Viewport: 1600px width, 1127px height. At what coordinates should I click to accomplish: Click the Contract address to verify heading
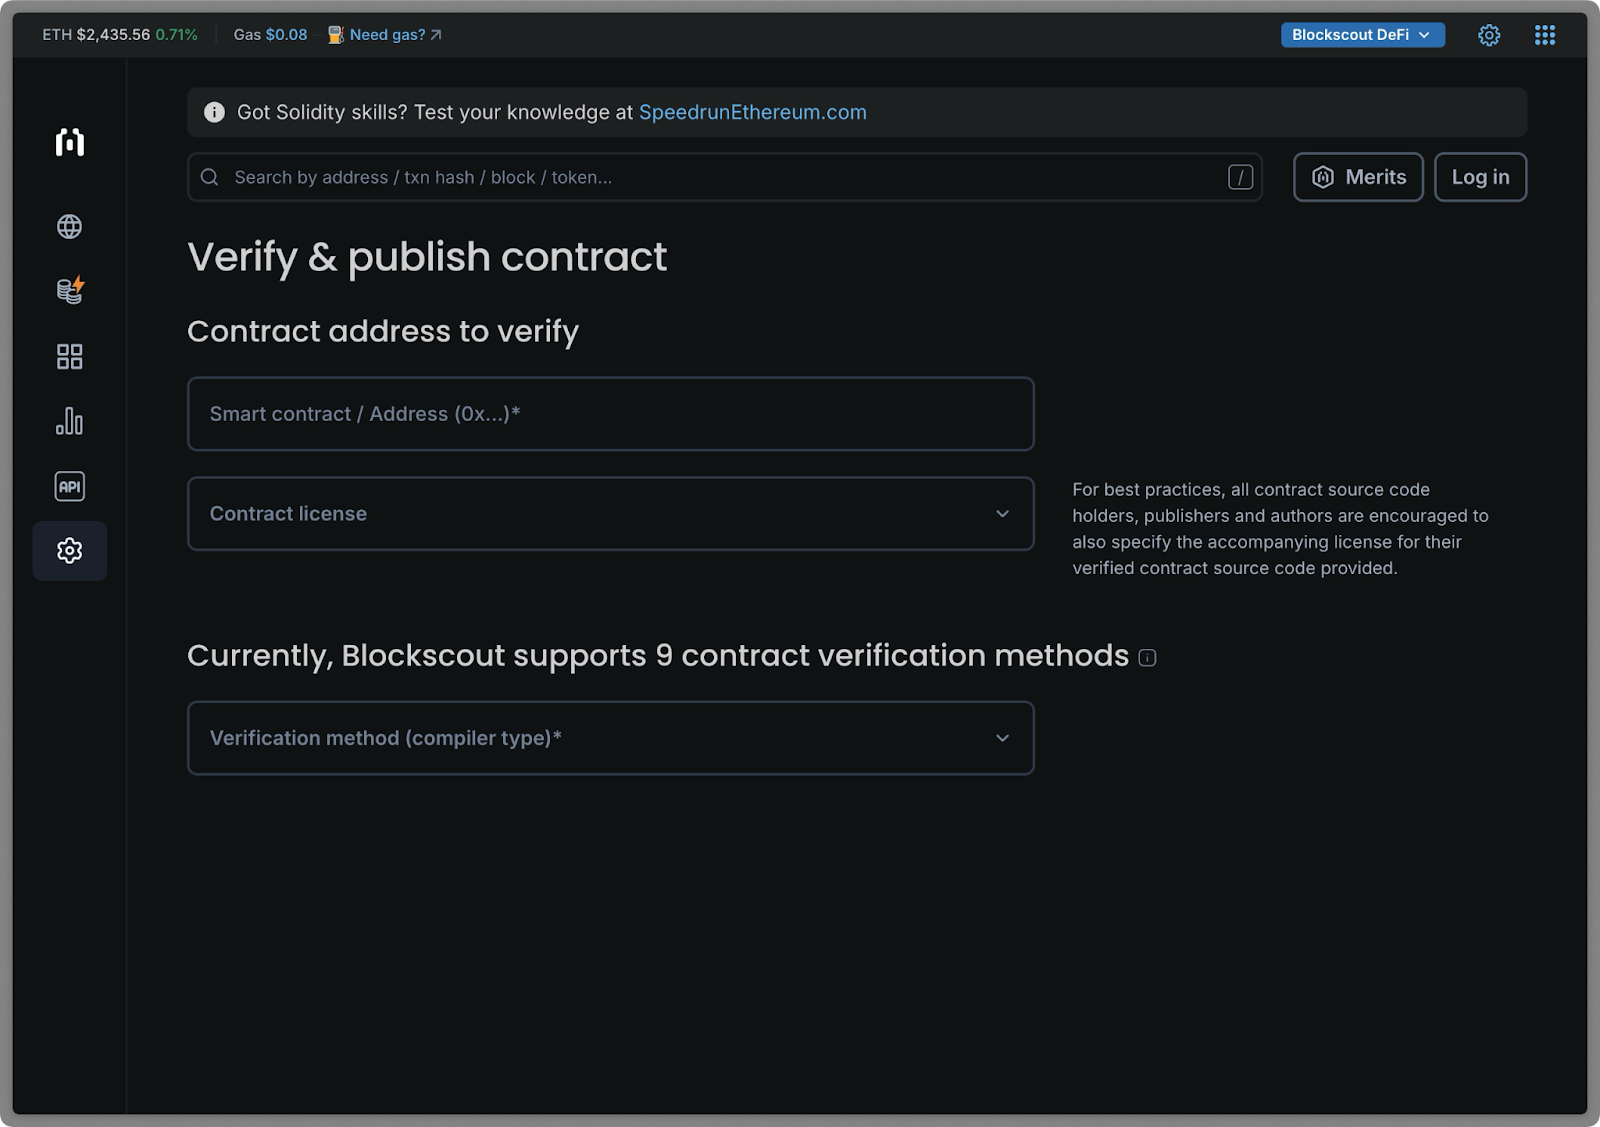click(383, 331)
